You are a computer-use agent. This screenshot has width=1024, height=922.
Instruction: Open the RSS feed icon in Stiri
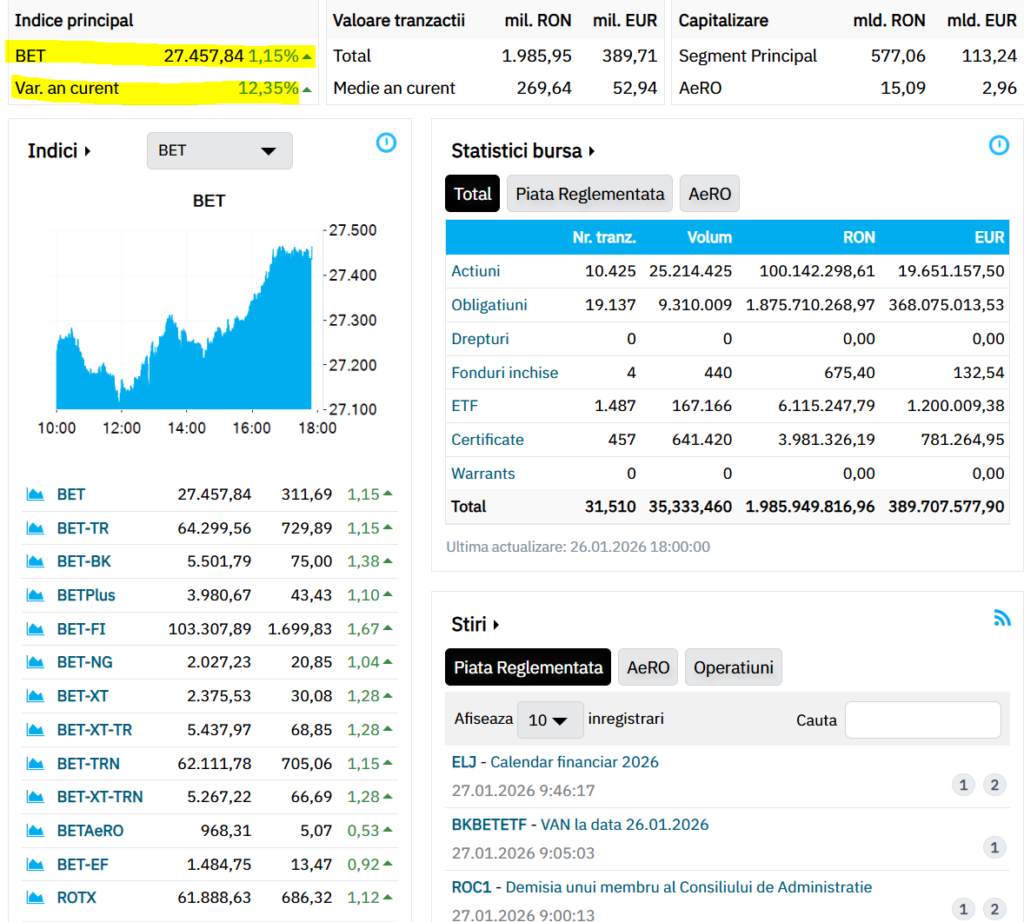(x=1001, y=618)
